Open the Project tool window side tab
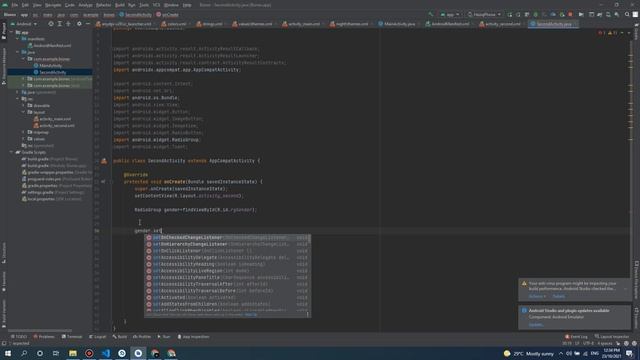This screenshot has height=360, width=640. [4, 31]
